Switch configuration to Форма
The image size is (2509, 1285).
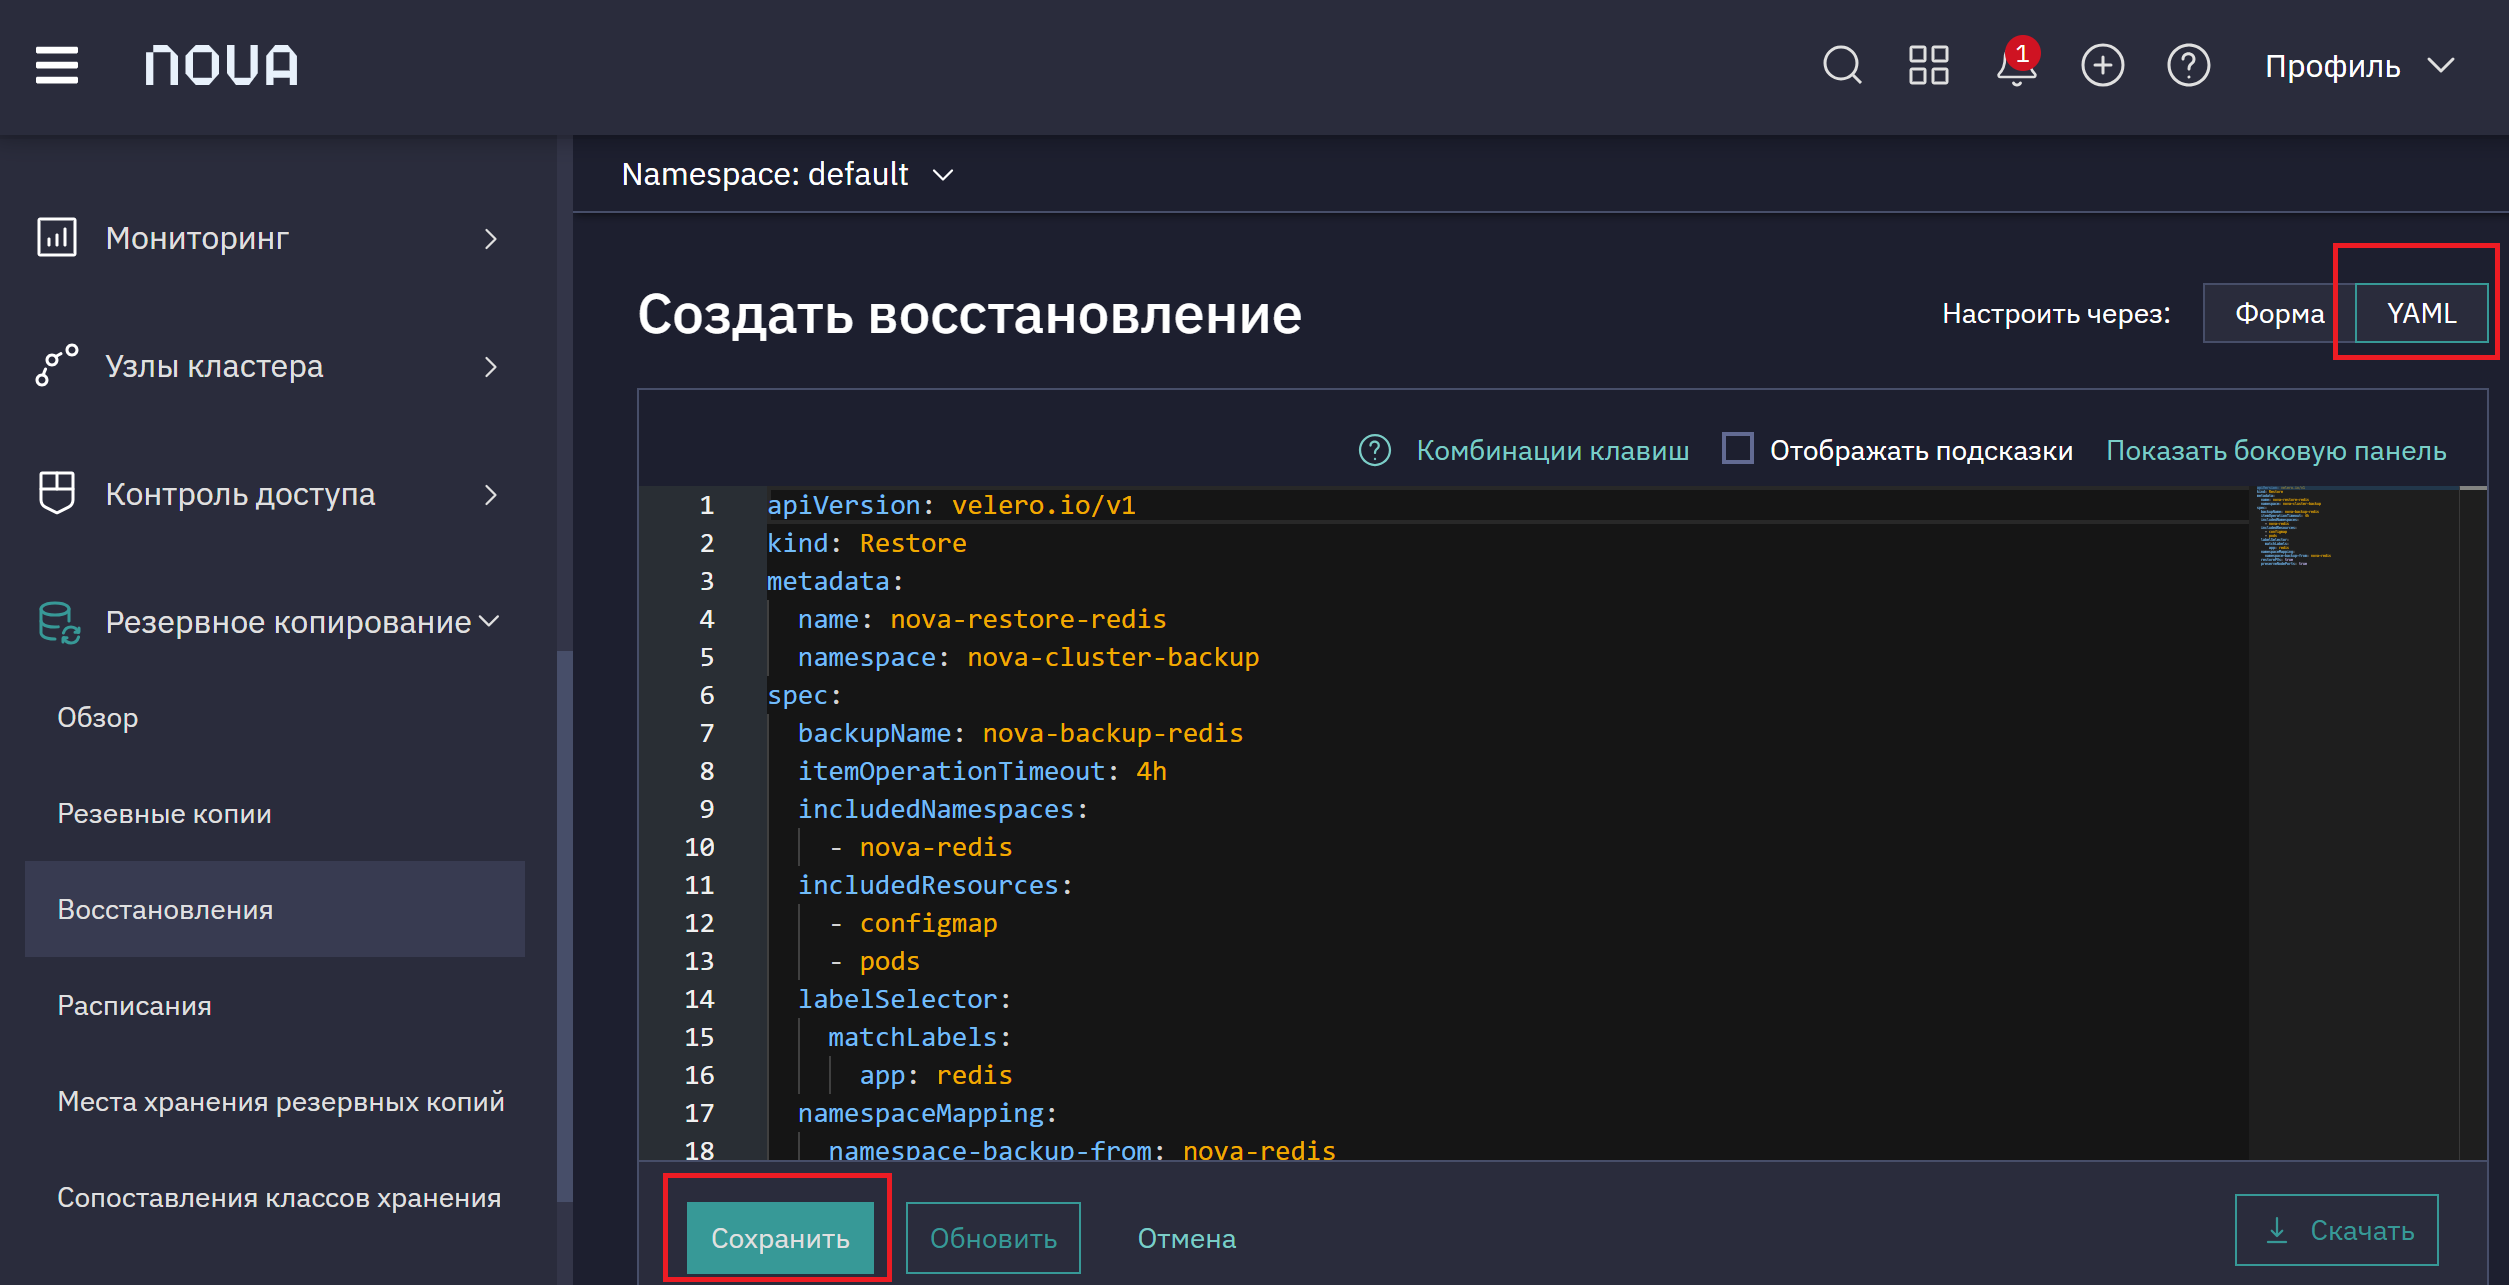[x=2279, y=313]
